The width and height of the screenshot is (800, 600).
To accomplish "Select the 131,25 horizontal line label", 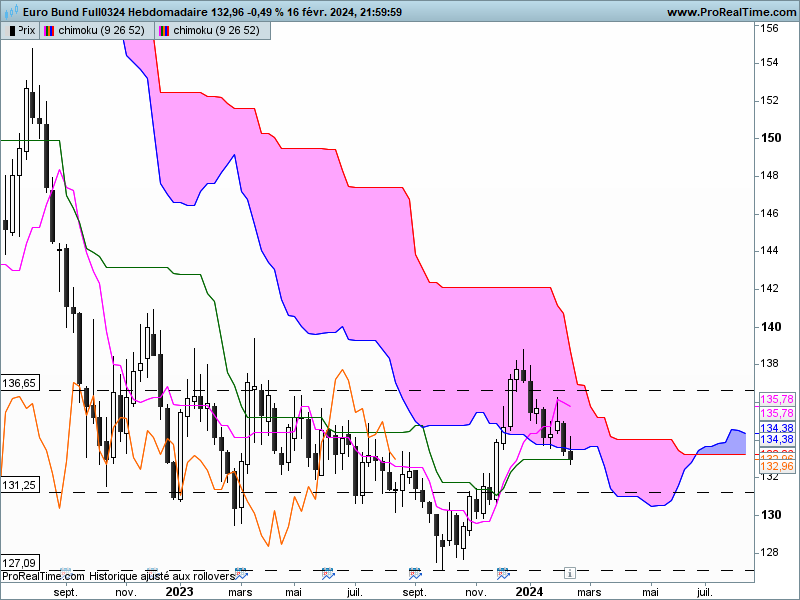I will (19, 485).
